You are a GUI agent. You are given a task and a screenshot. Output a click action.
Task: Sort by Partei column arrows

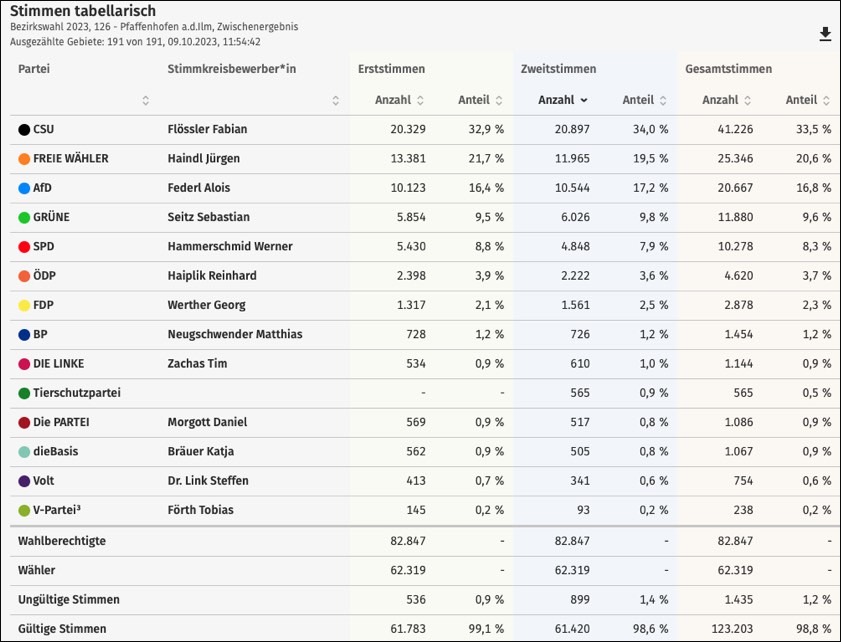point(146,100)
